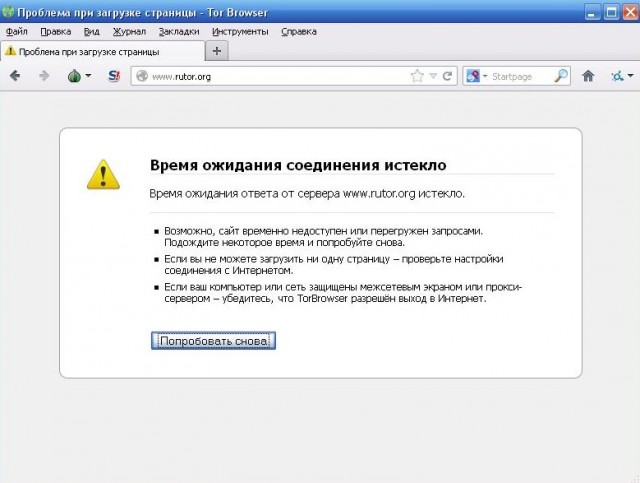640x483 pixels.
Task: Click the address bar showing www.rutor.org
Action: [x=270, y=76]
